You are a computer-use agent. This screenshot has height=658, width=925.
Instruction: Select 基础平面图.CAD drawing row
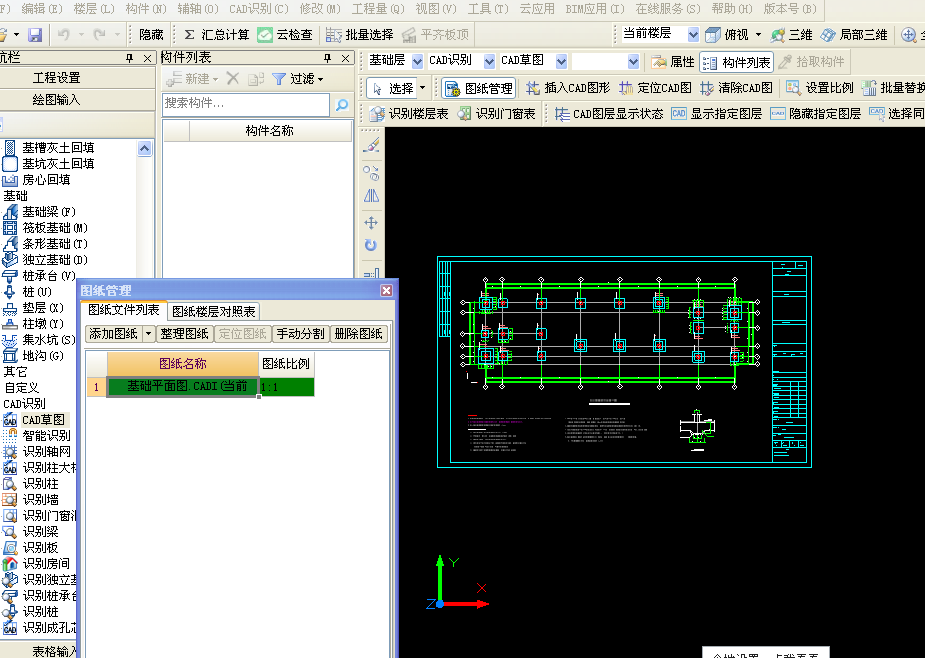click(201, 387)
